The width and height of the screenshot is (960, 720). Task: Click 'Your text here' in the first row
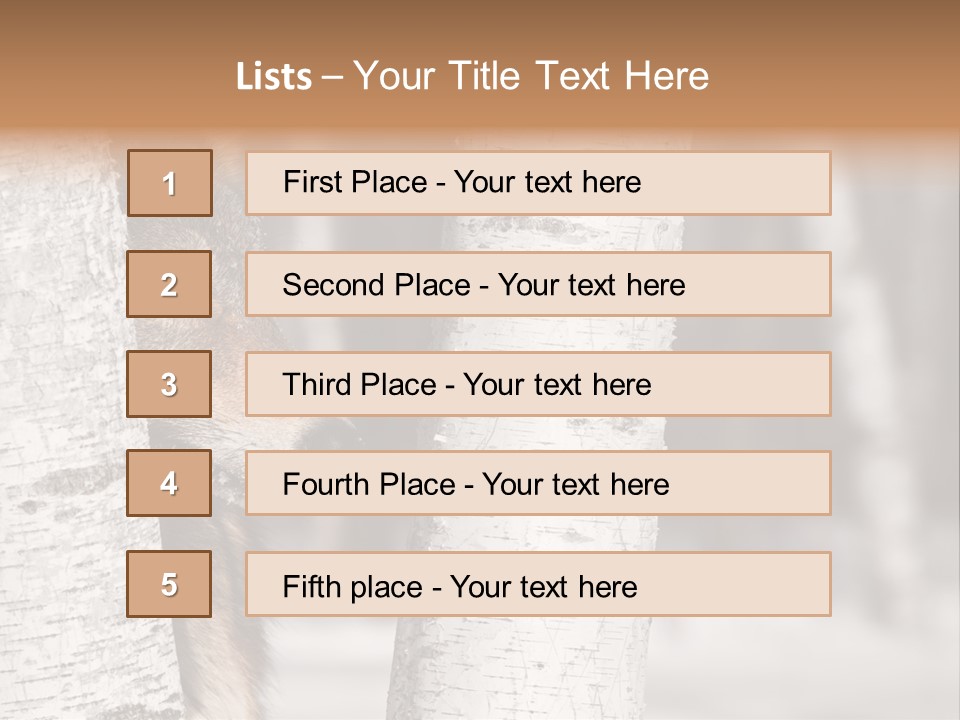tap(547, 182)
